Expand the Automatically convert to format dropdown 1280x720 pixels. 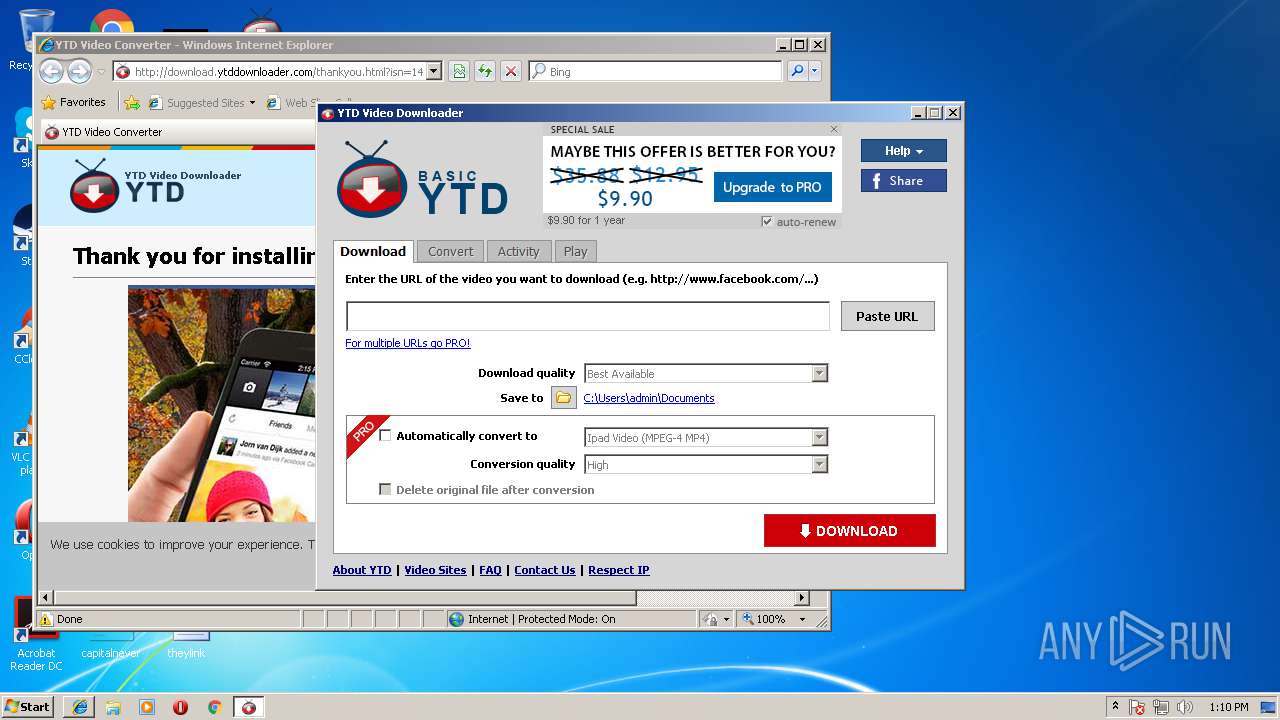pos(819,437)
